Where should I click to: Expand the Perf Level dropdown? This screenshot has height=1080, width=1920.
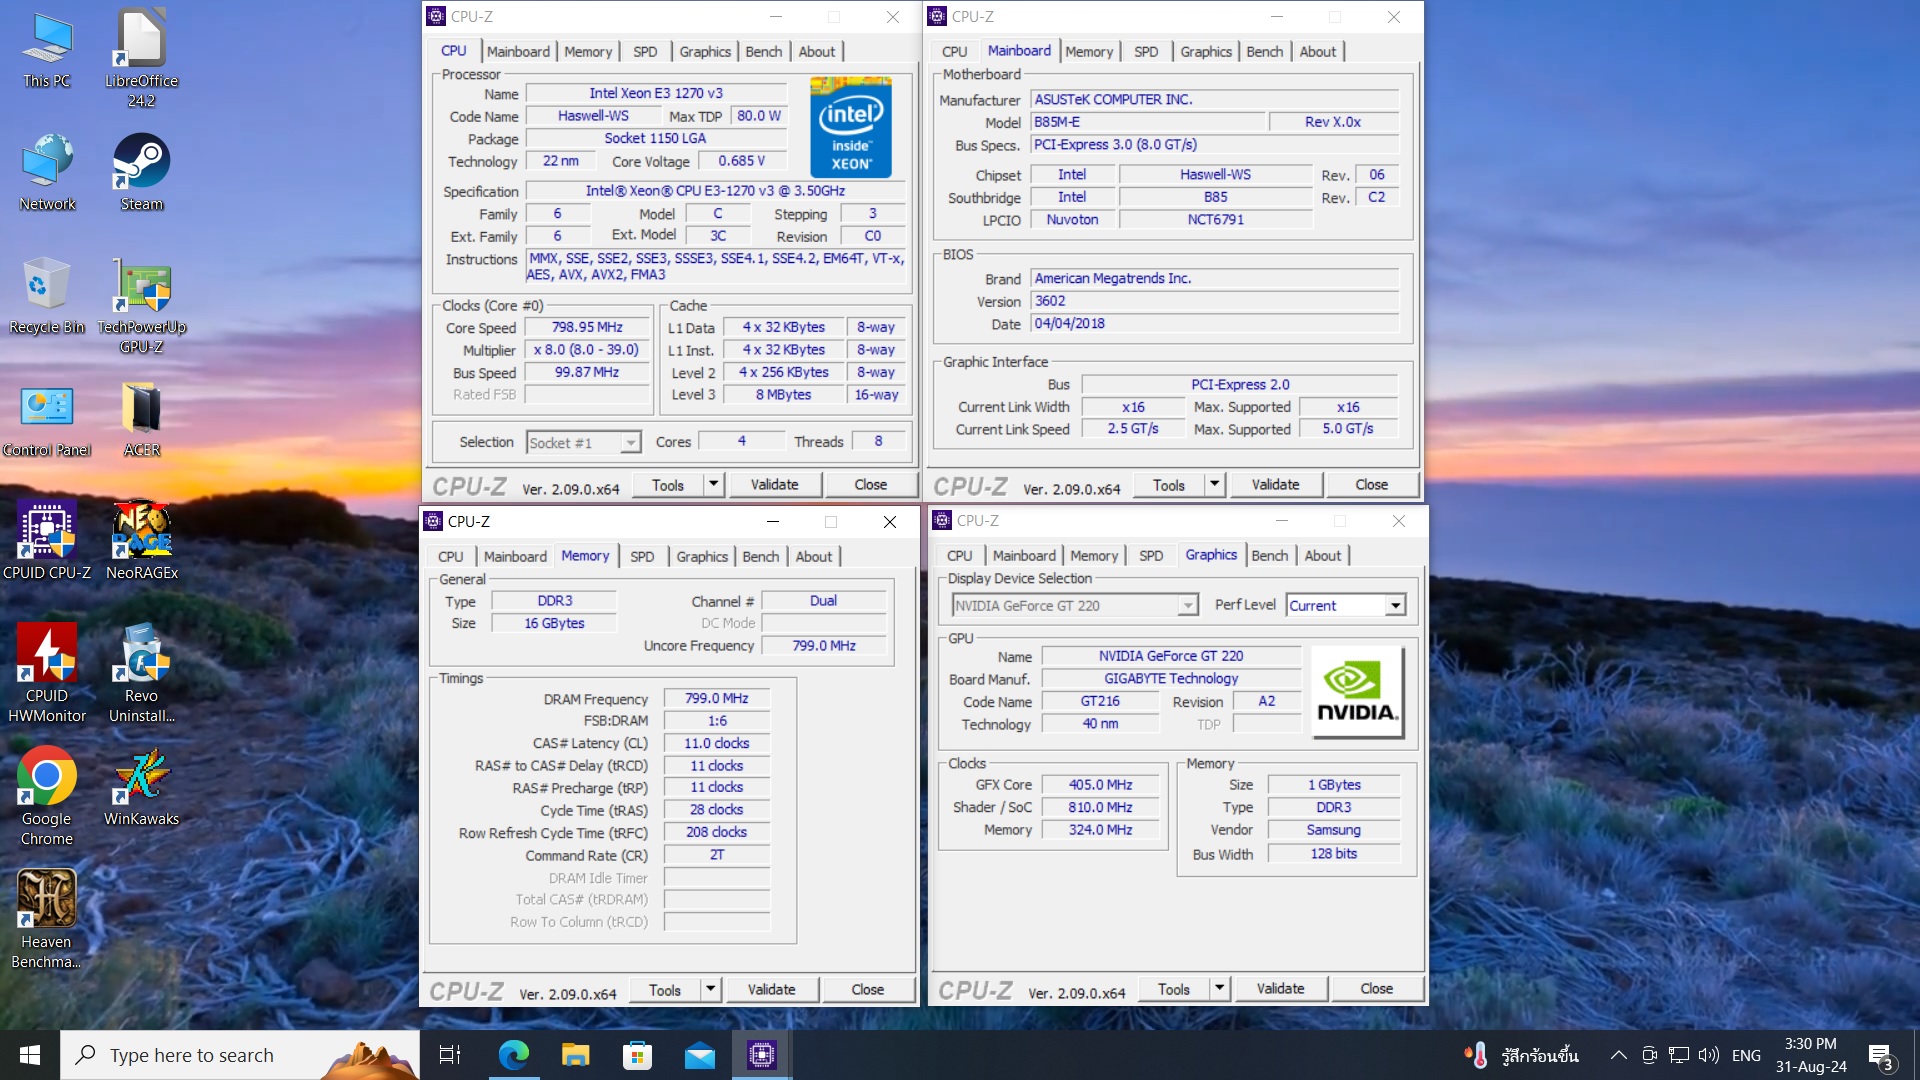[x=1394, y=605]
